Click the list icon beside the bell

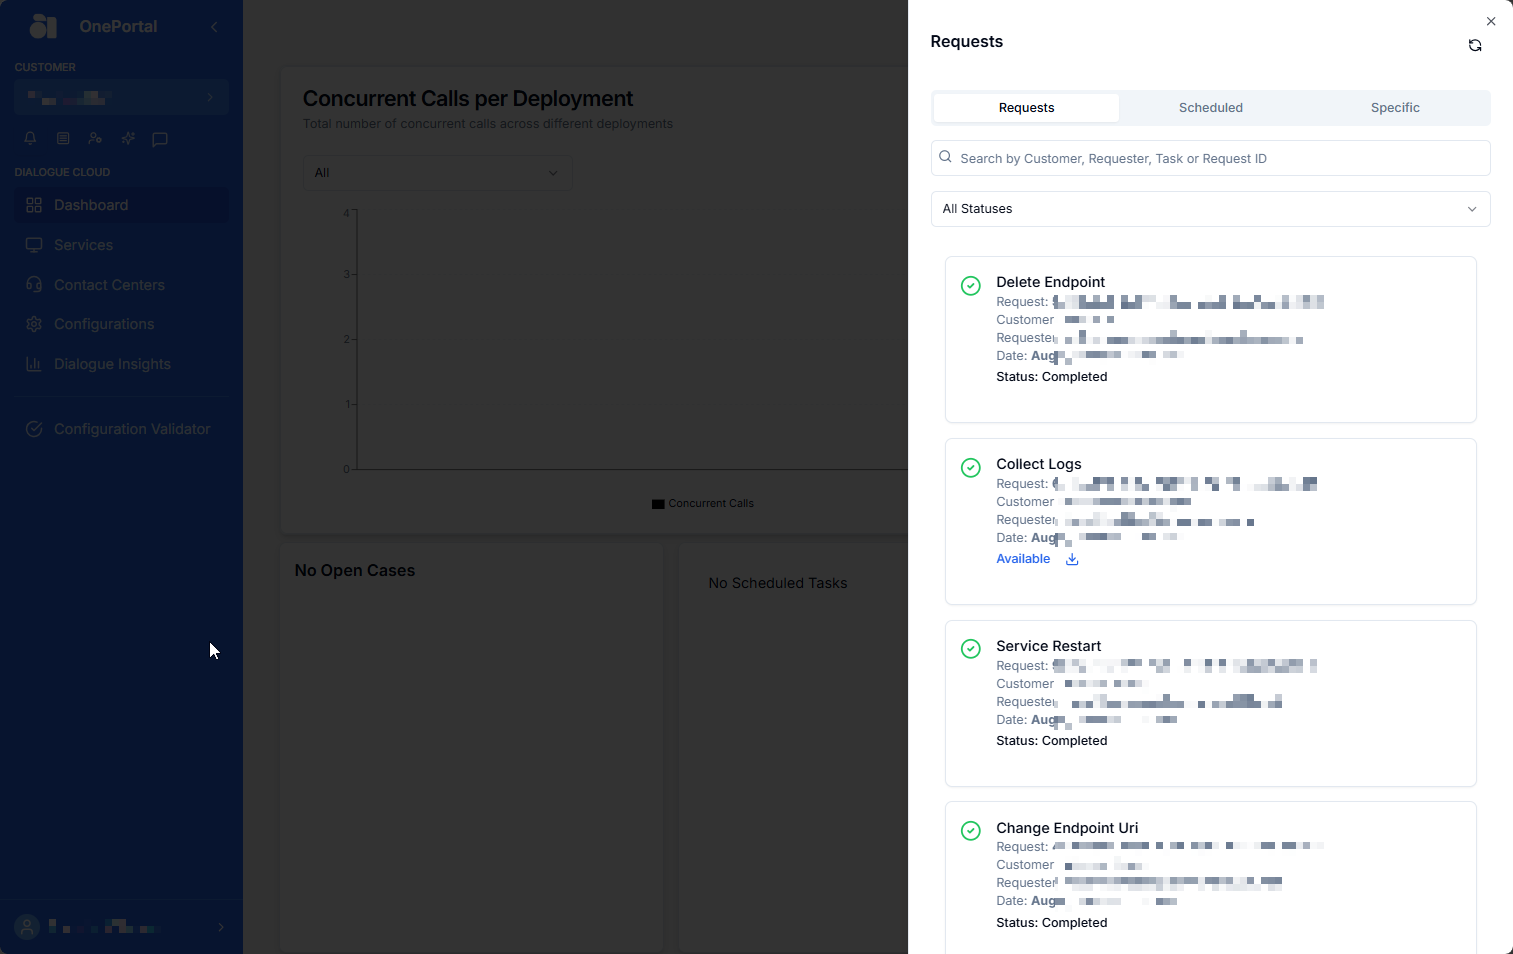63,138
